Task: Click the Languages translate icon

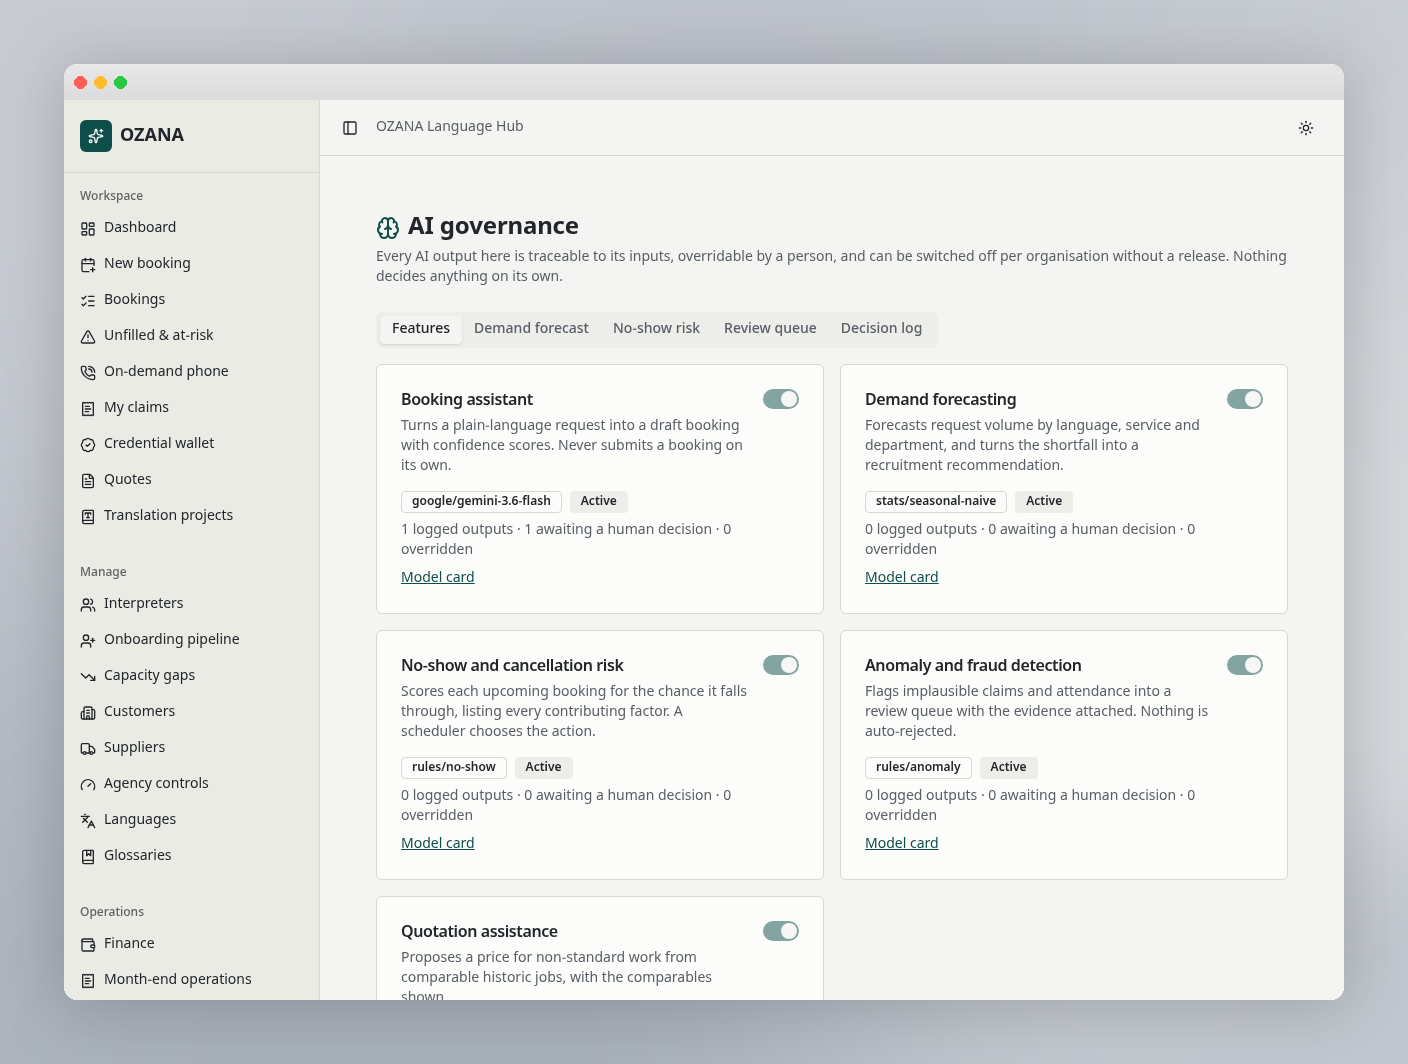Action: (88, 821)
